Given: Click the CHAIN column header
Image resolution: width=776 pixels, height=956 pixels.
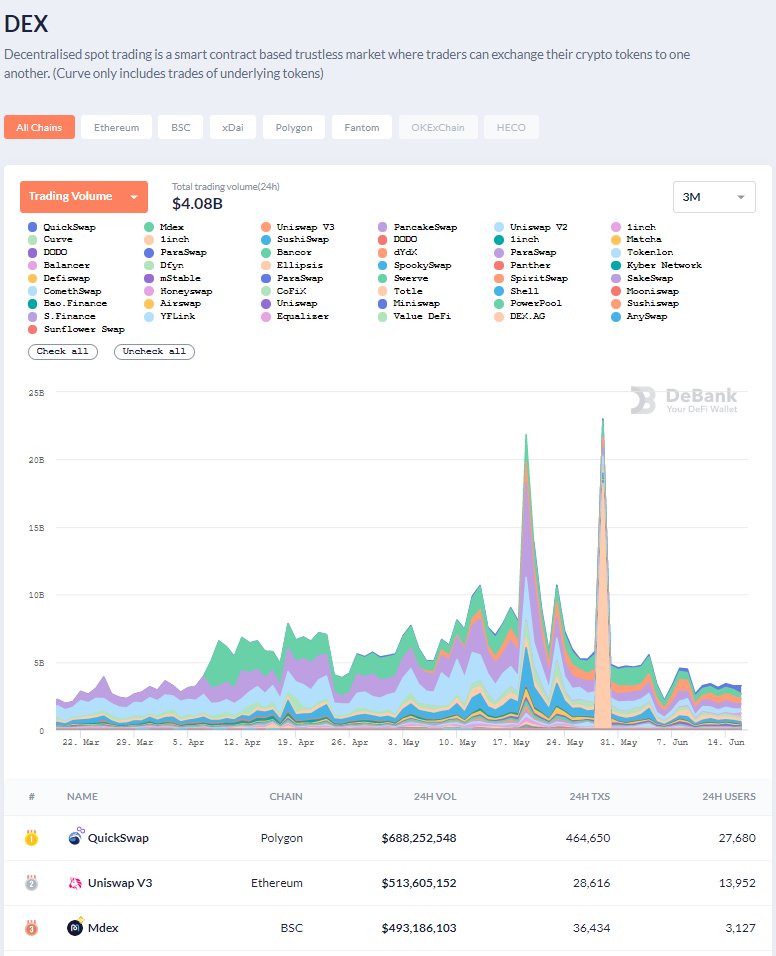Looking at the screenshot, I should tap(286, 796).
